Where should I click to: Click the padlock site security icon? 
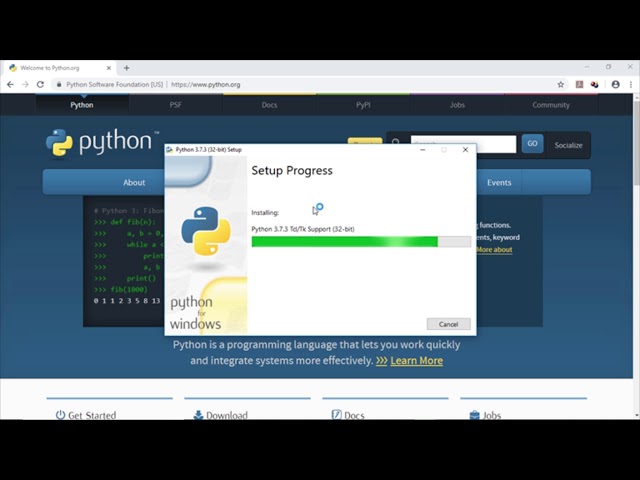(59, 84)
